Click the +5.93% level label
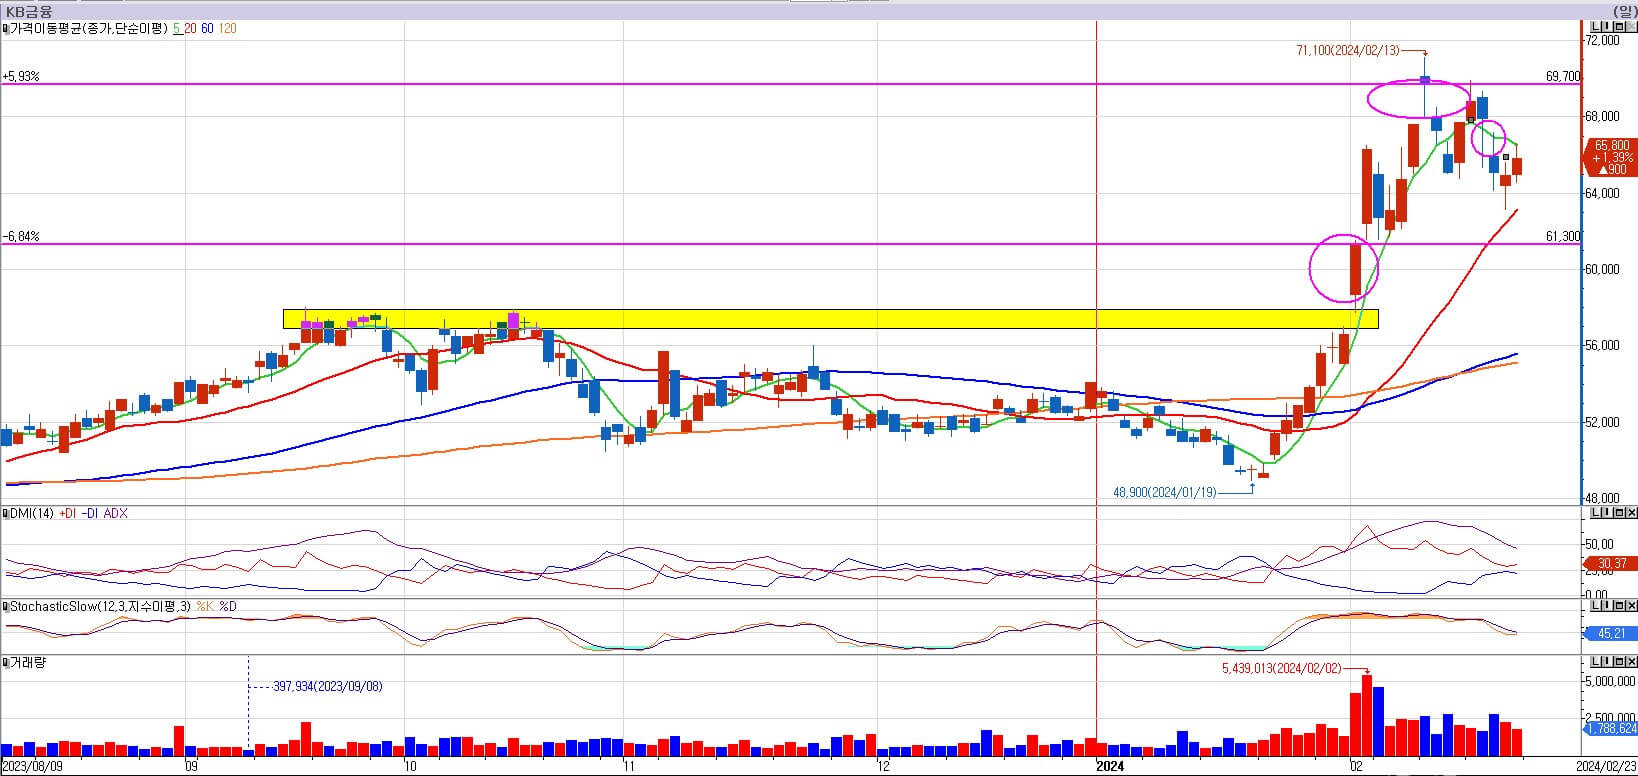 pos(21,76)
